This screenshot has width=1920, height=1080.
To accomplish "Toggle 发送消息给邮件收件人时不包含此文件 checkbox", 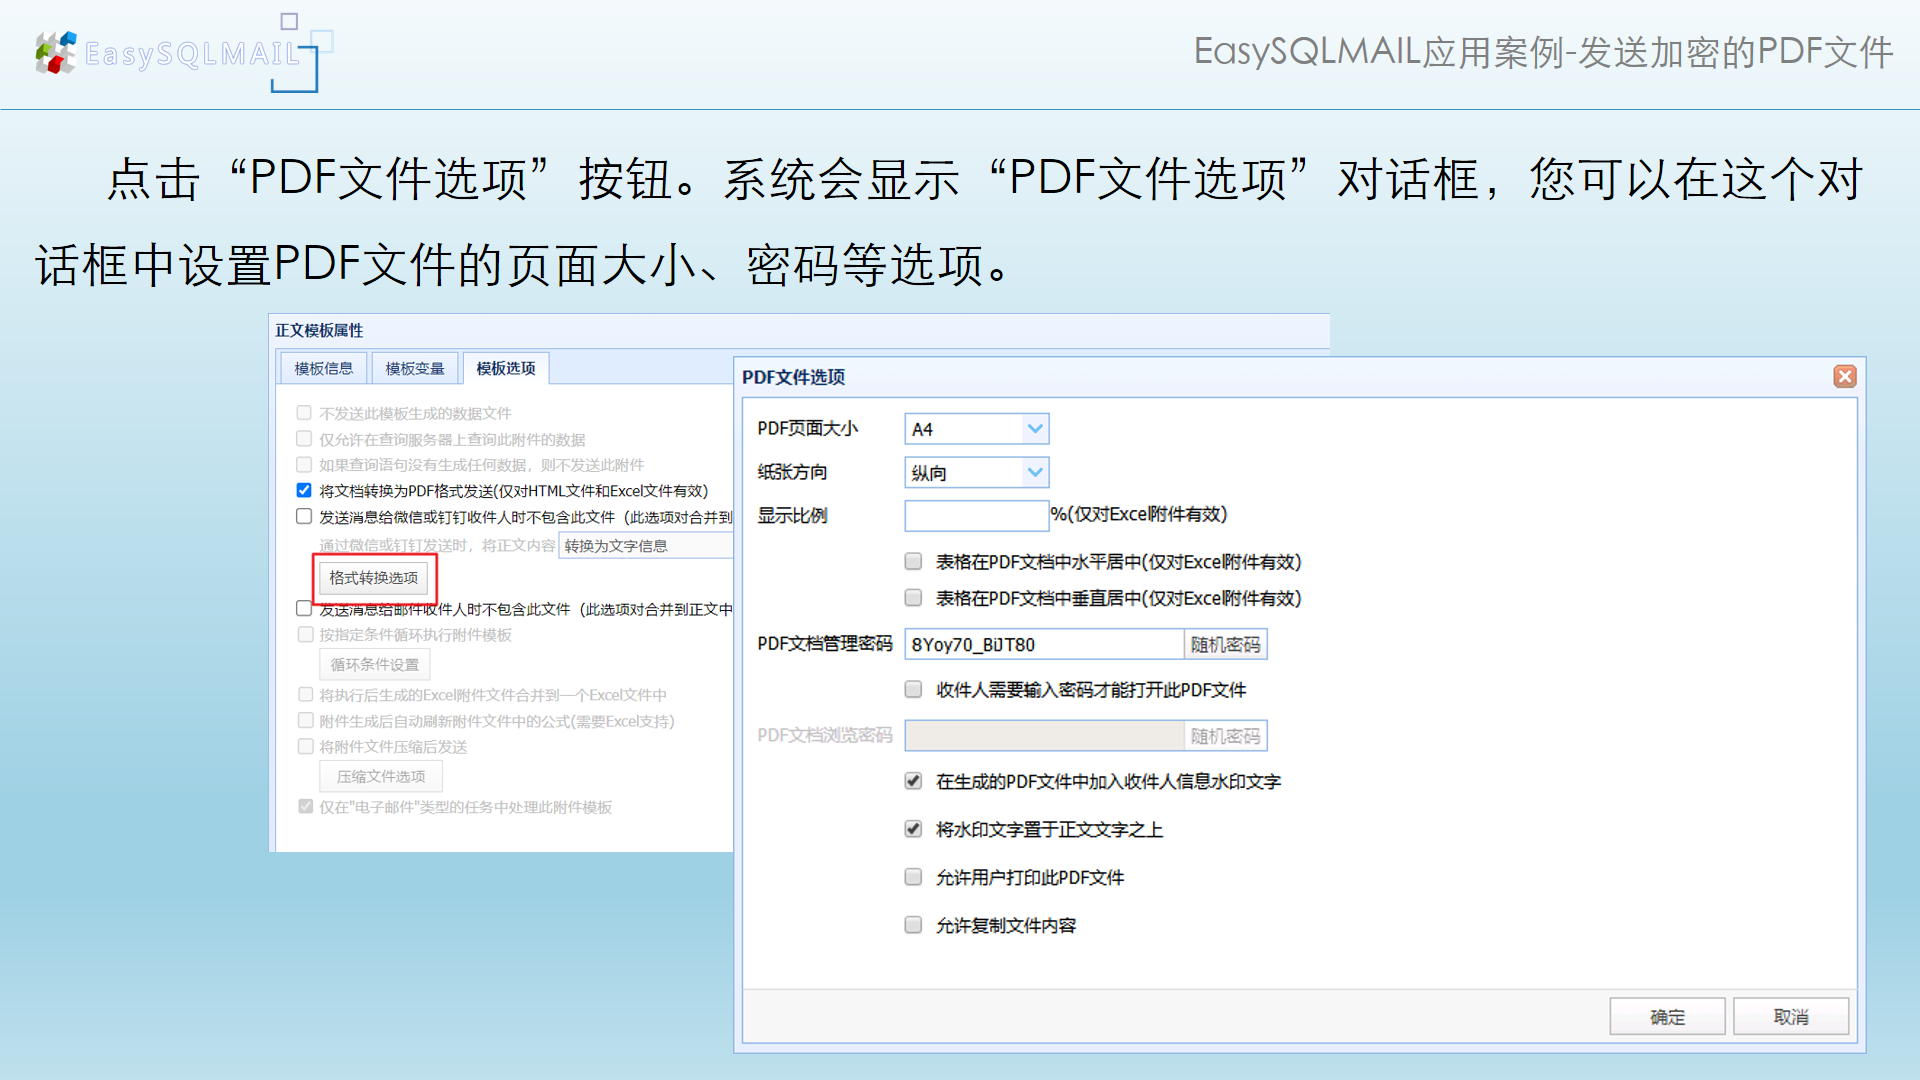I will click(304, 608).
